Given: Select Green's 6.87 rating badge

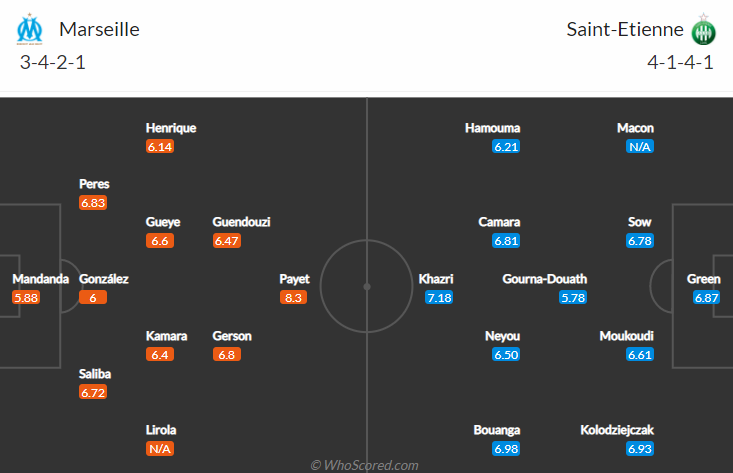Looking at the screenshot, I should (x=706, y=297).
